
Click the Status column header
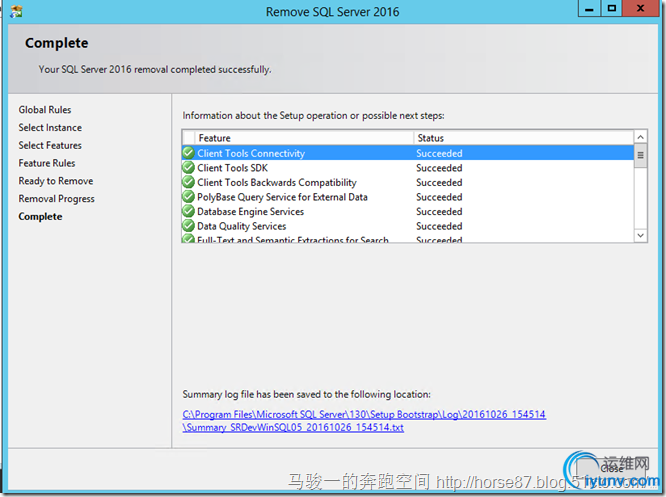[x=524, y=138]
